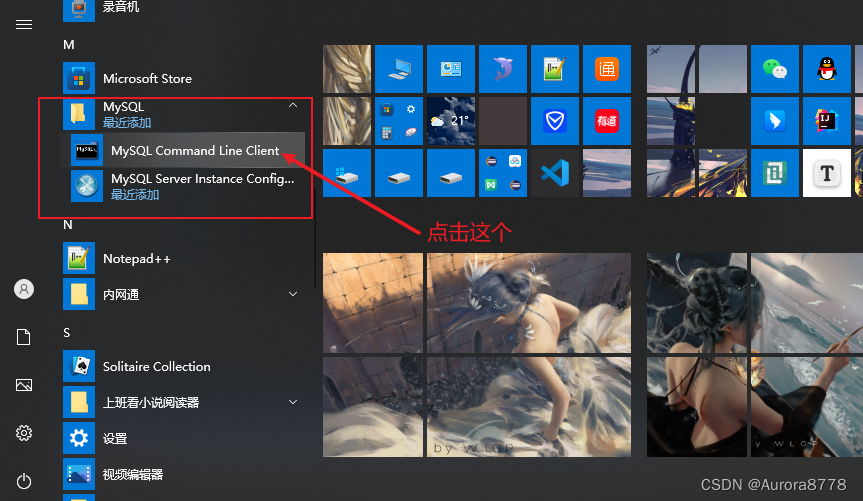Click the blank gray tile beside the weather
The height and width of the screenshot is (501, 863).
(503, 121)
